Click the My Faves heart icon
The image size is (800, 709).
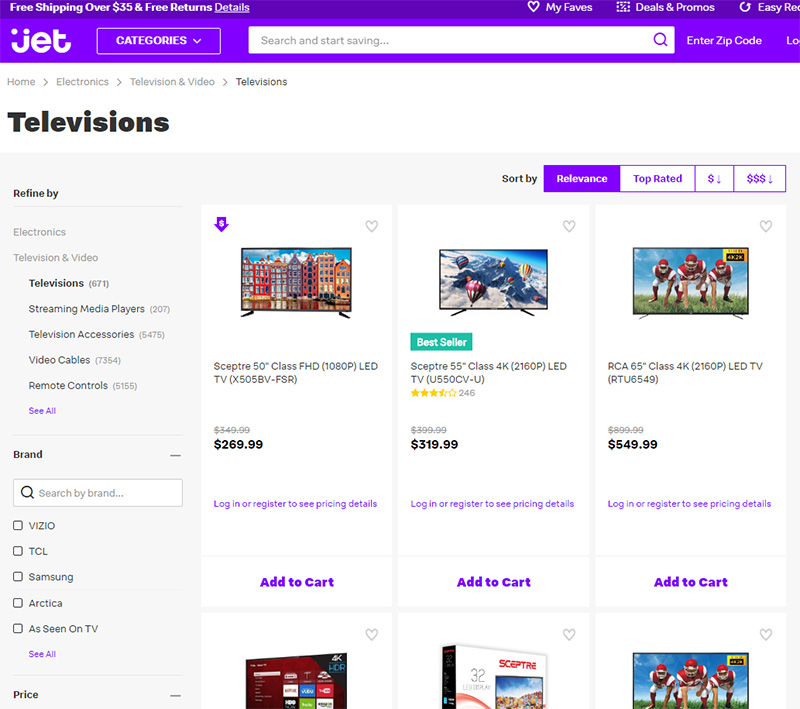click(x=533, y=7)
